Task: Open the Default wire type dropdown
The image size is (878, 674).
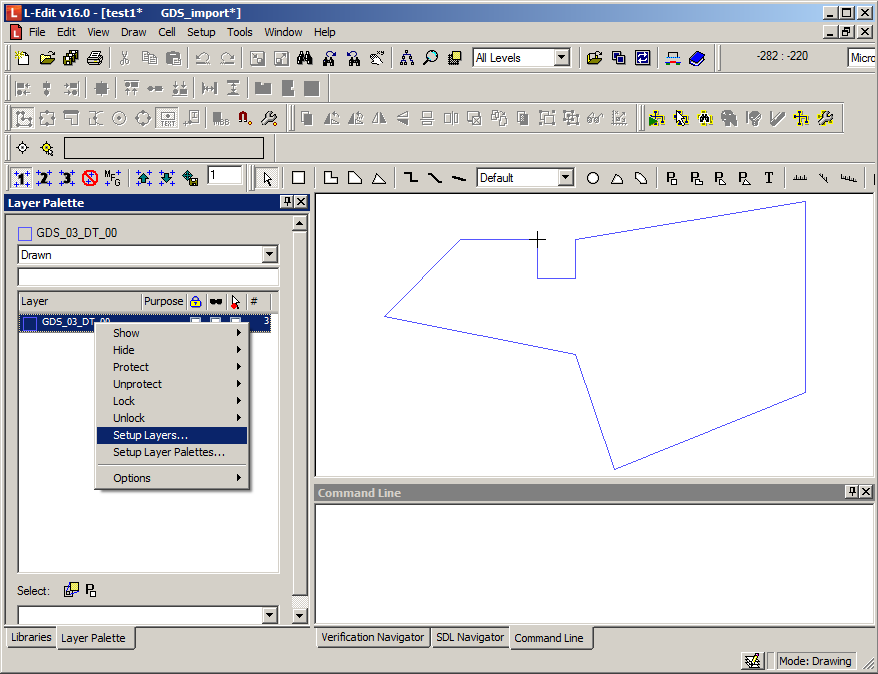Action: pyautogui.click(x=565, y=178)
